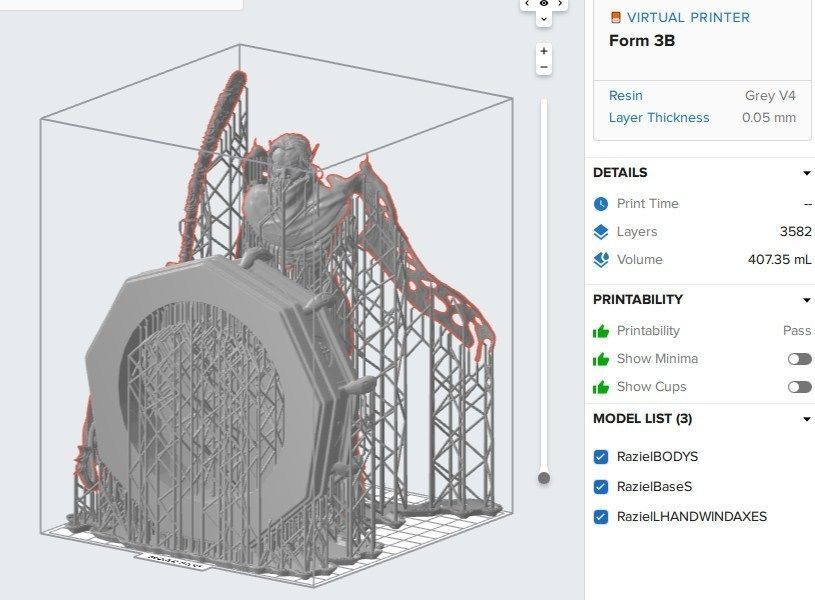Tilt view down with the down chevron

coord(544,19)
